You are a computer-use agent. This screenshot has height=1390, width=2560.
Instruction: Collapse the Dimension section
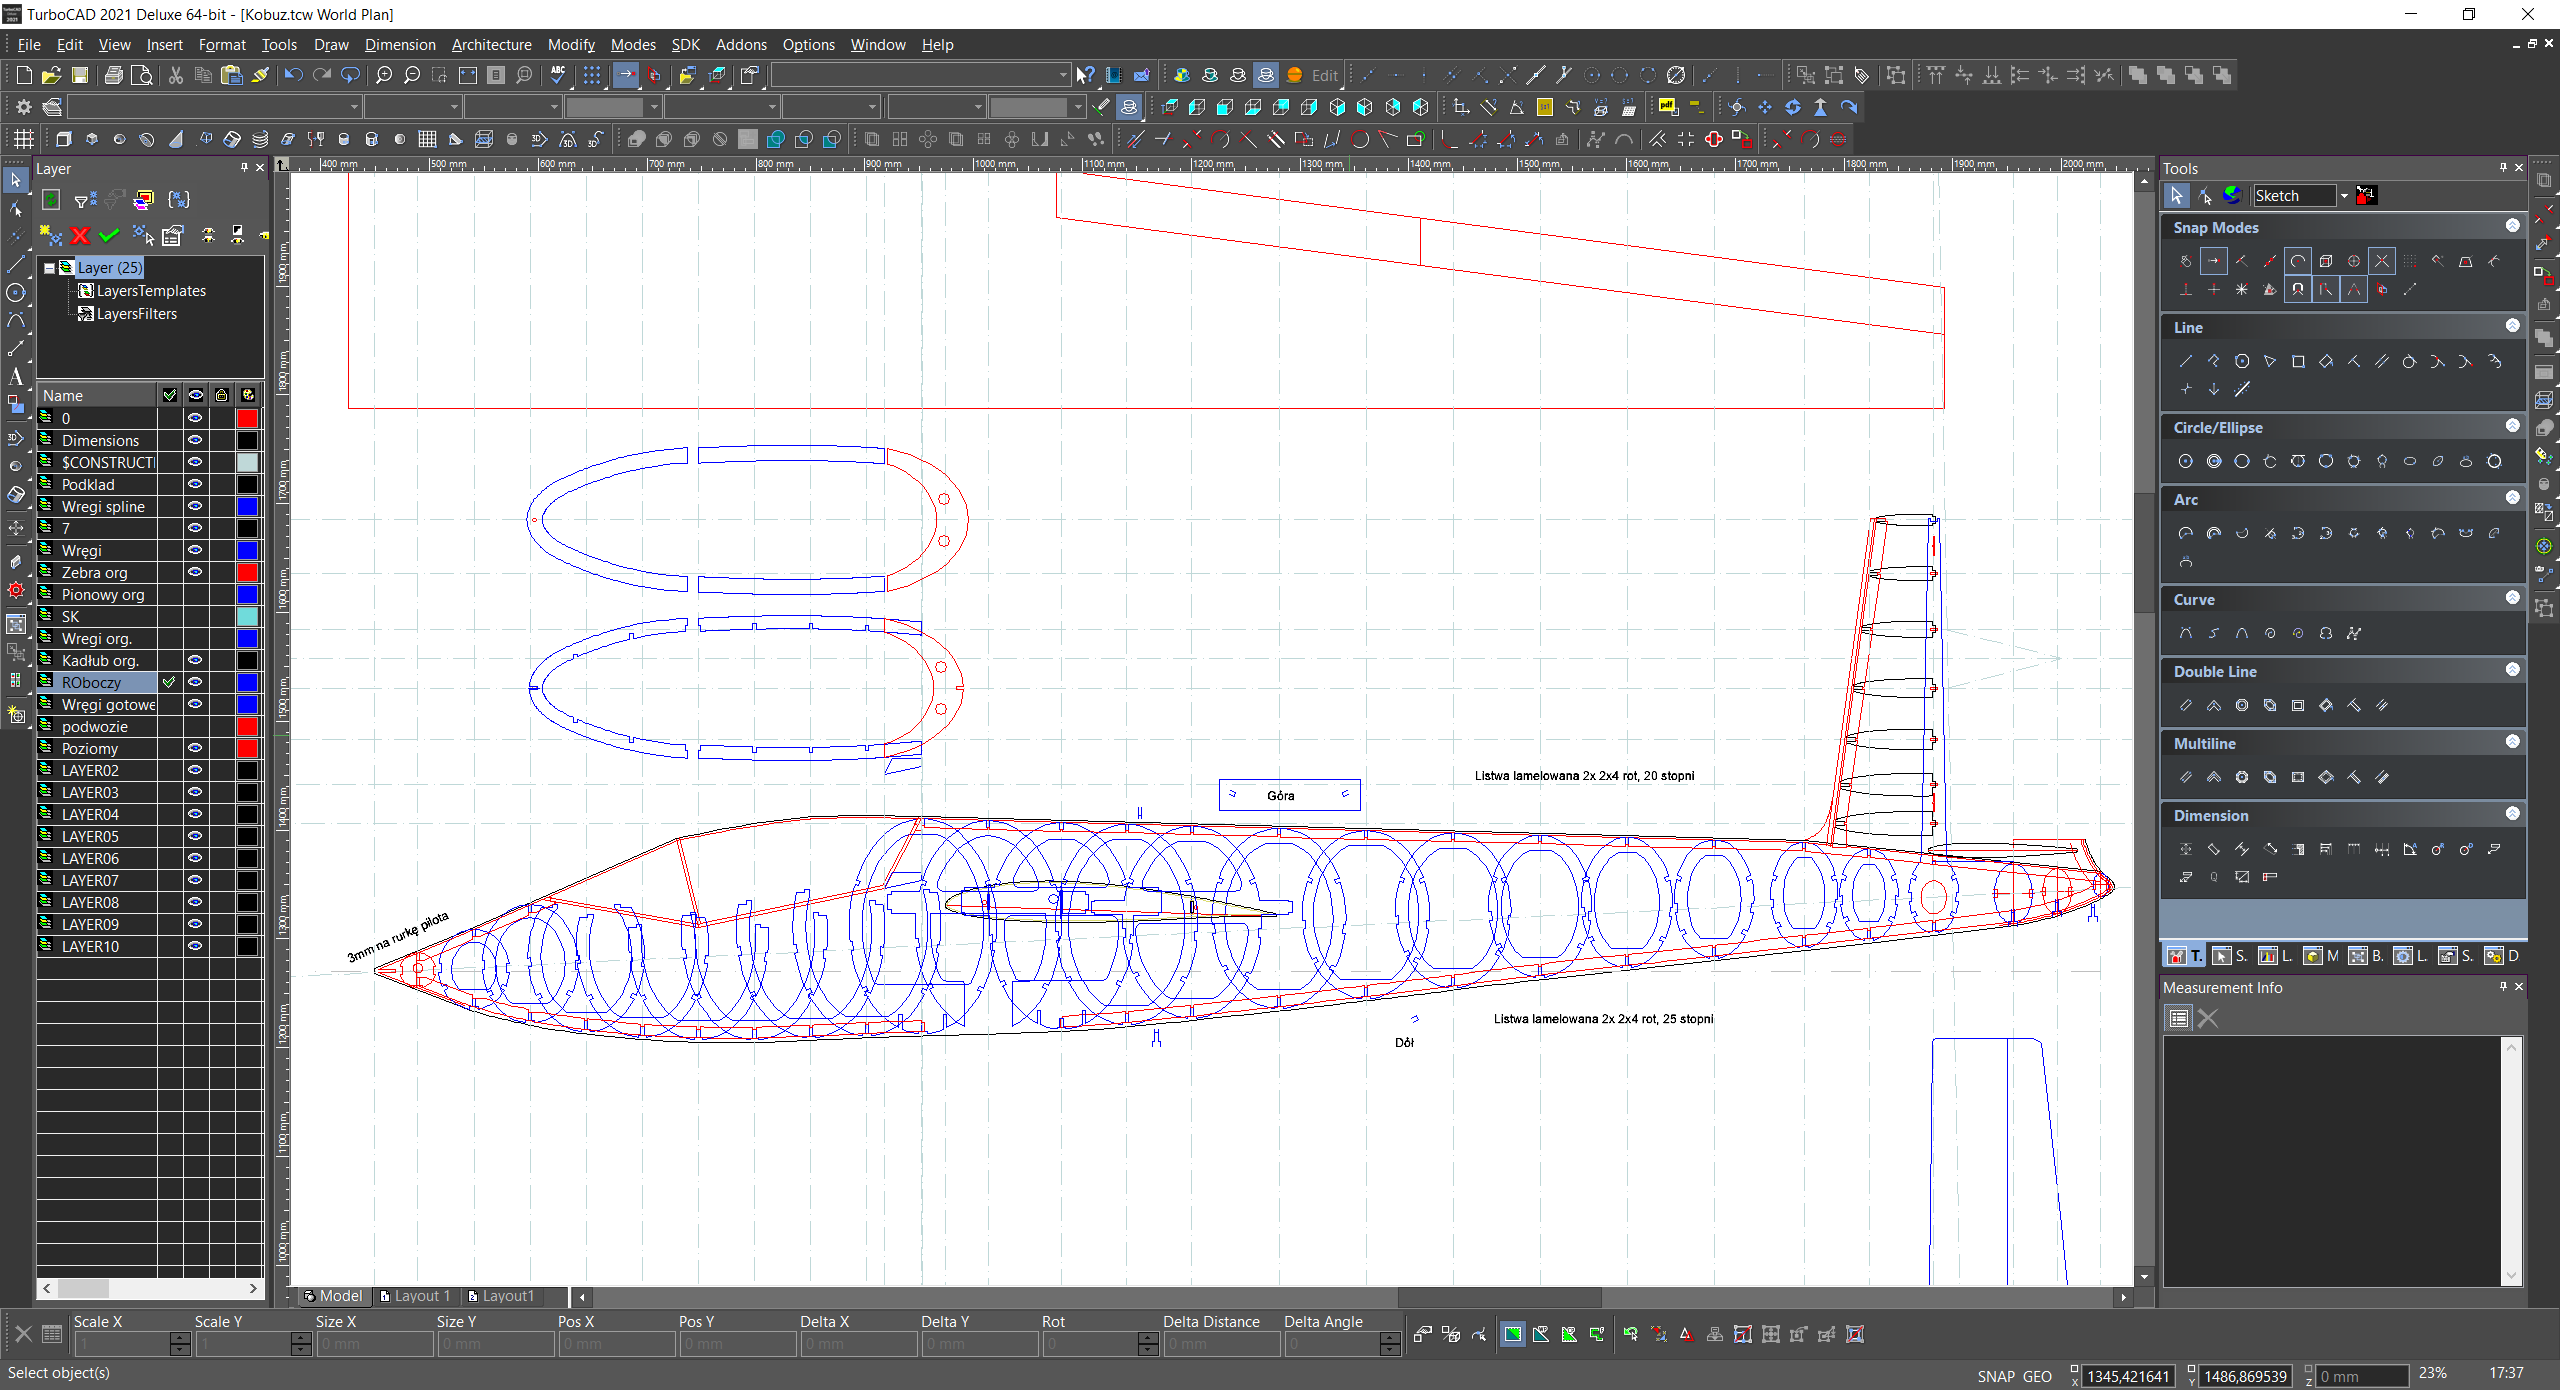2512,814
